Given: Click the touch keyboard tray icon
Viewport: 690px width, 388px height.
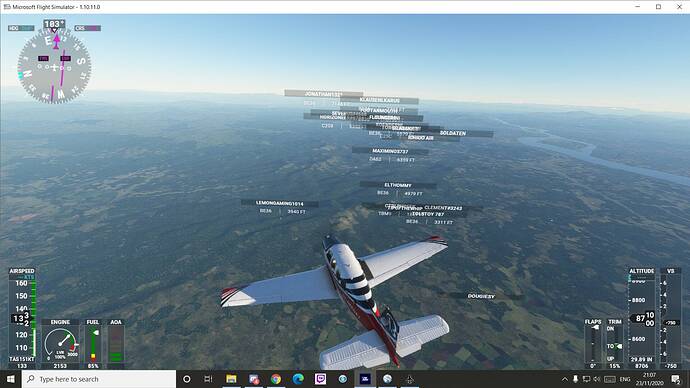Looking at the screenshot, I should 610,379.
